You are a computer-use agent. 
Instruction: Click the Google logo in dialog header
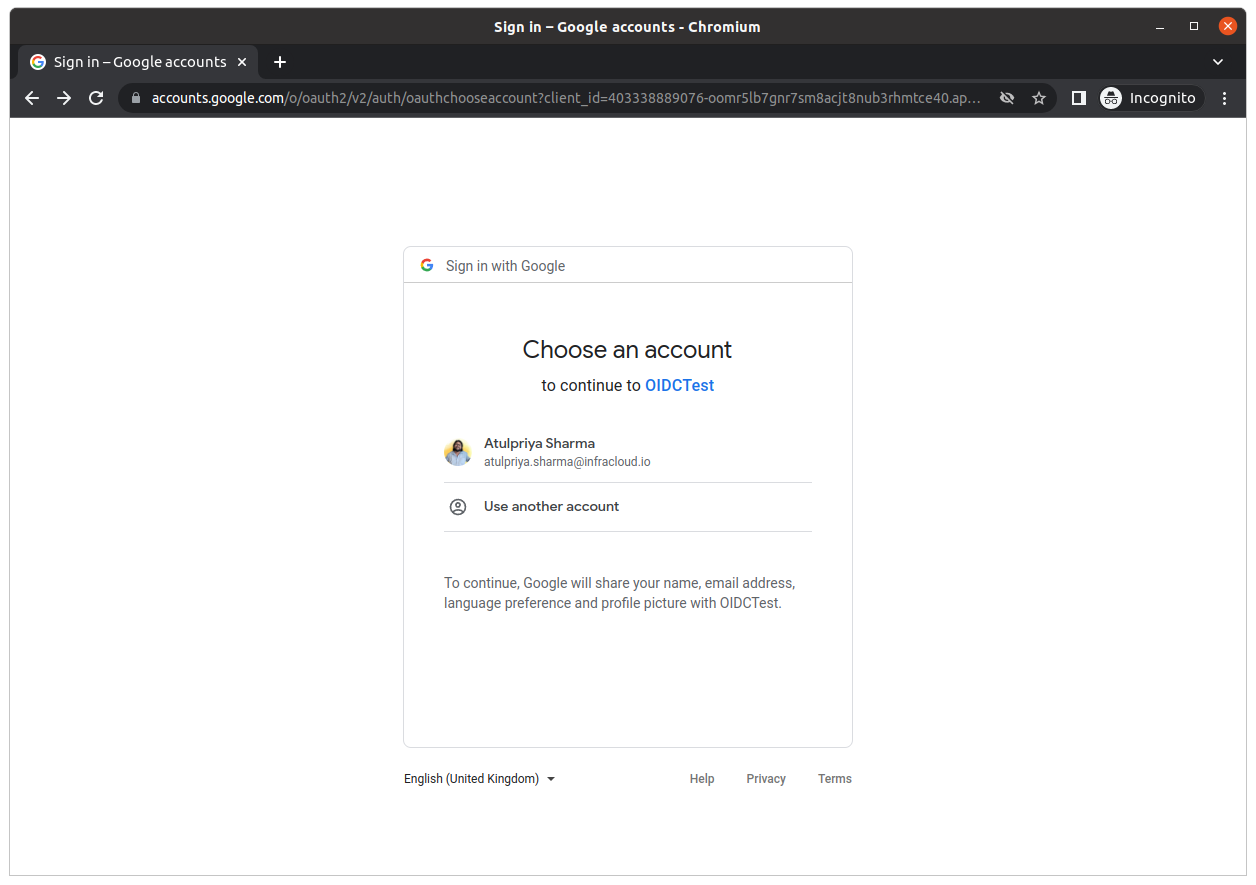pos(427,265)
